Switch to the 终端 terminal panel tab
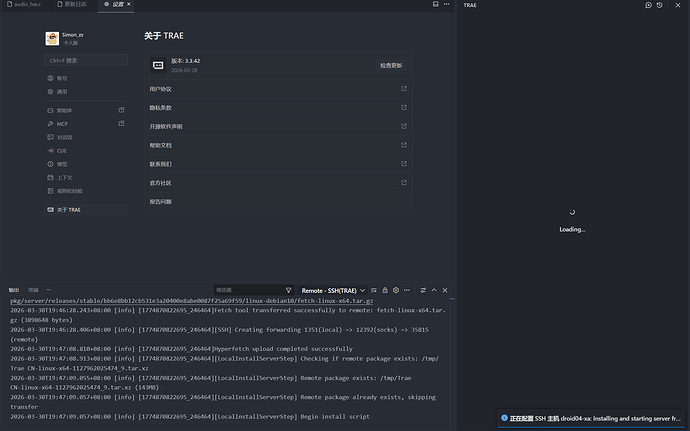Image resolution: width=690 pixels, height=431 pixels. click(x=33, y=290)
